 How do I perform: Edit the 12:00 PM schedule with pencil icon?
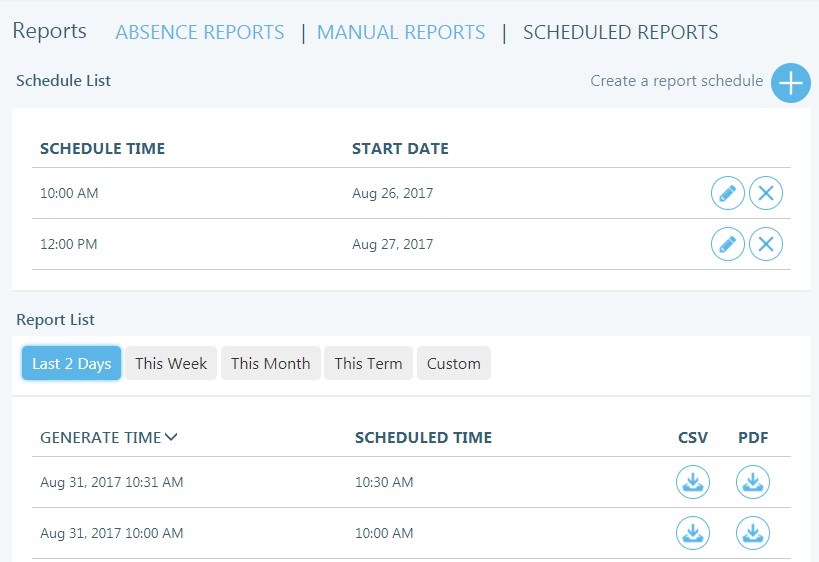coord(727,244)
